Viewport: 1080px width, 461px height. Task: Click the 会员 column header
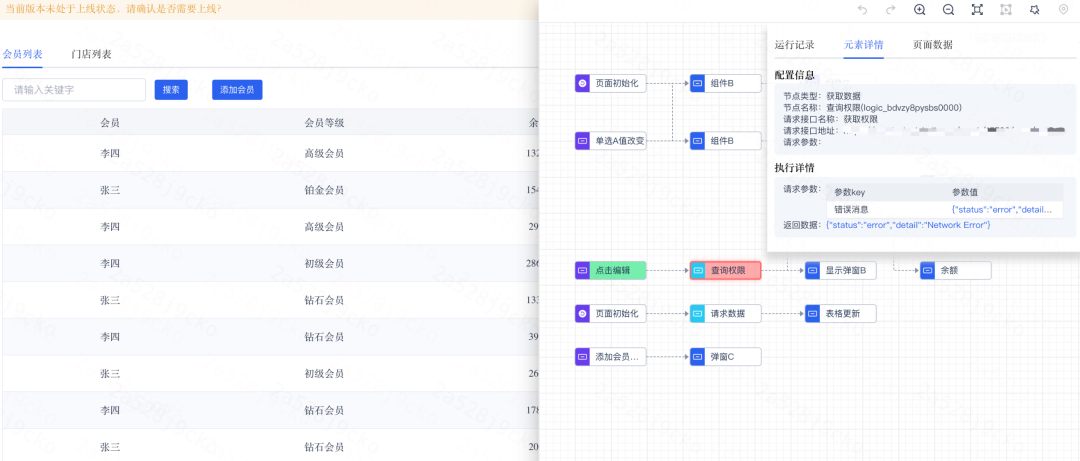point(110,123)
